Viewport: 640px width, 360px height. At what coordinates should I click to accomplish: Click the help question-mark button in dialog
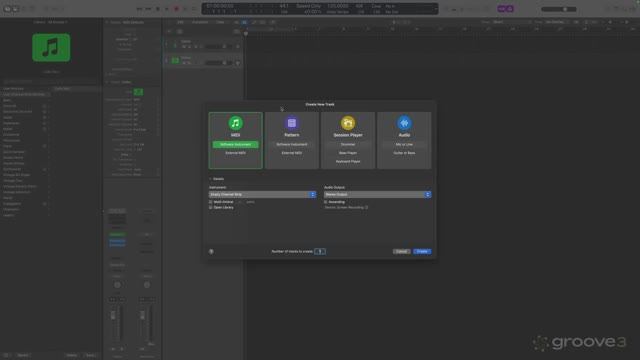[211, 251]
